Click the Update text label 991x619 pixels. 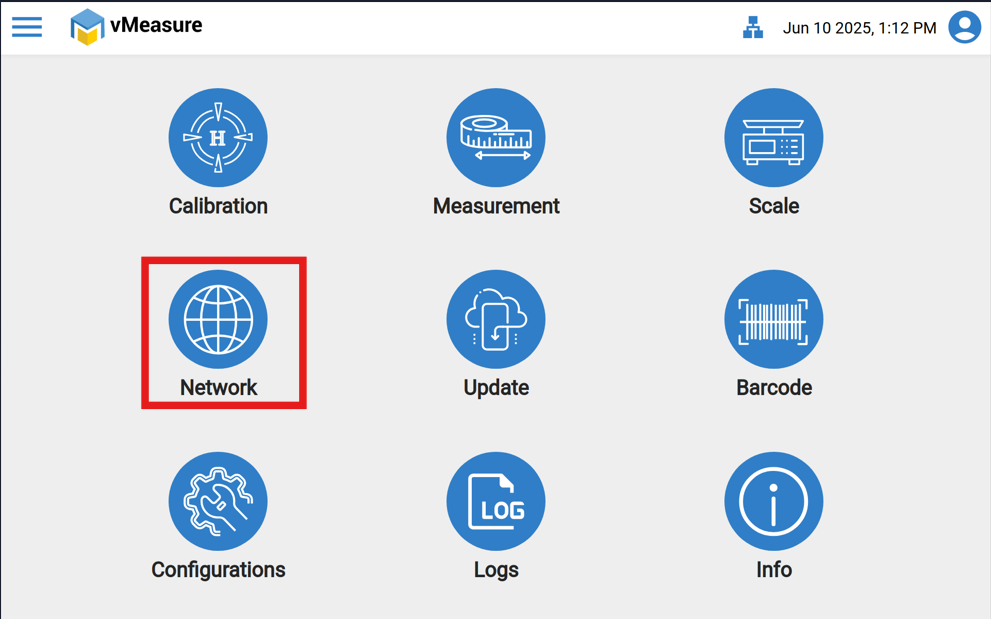coord(496,388)
